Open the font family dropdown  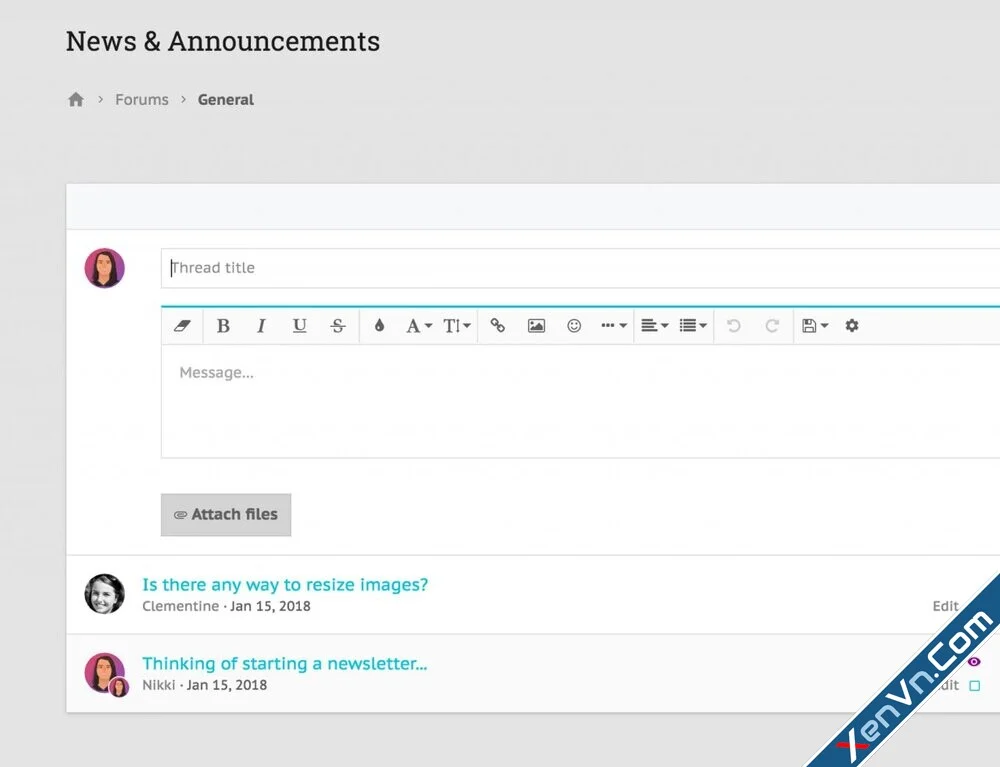419,326
